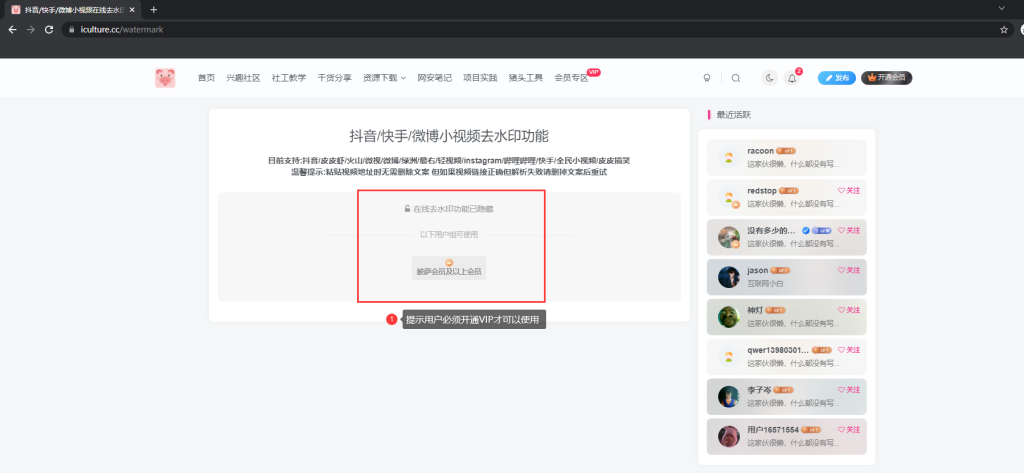Click the 开通会员 button
This screenshot has width=1024, height=473.
coord(886,78)
